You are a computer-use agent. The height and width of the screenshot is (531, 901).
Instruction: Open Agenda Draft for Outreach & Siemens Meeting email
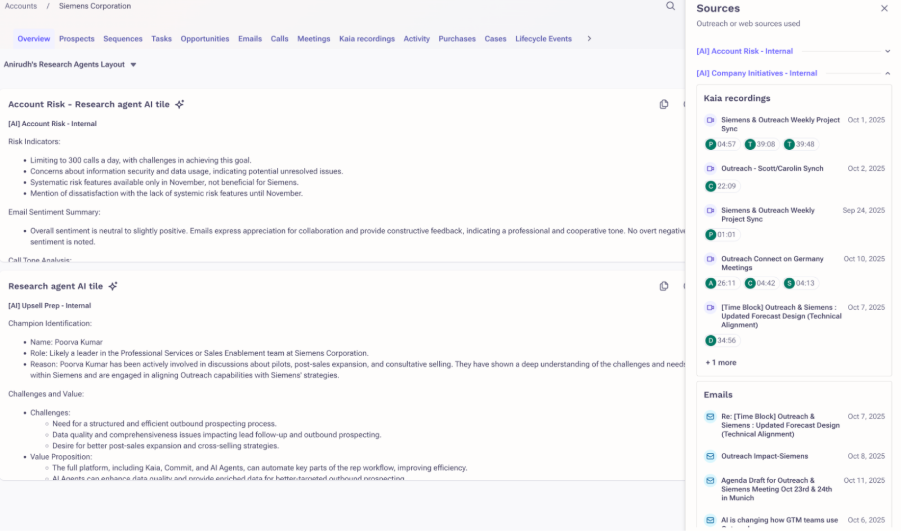point(777,489)
